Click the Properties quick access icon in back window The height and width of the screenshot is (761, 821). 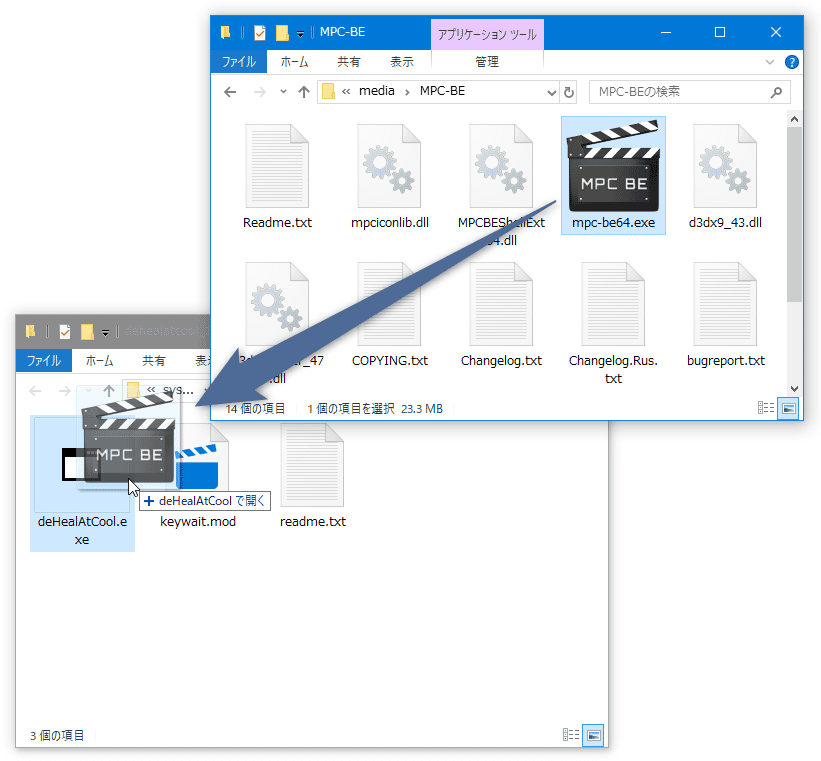click(x=65, y=332)
